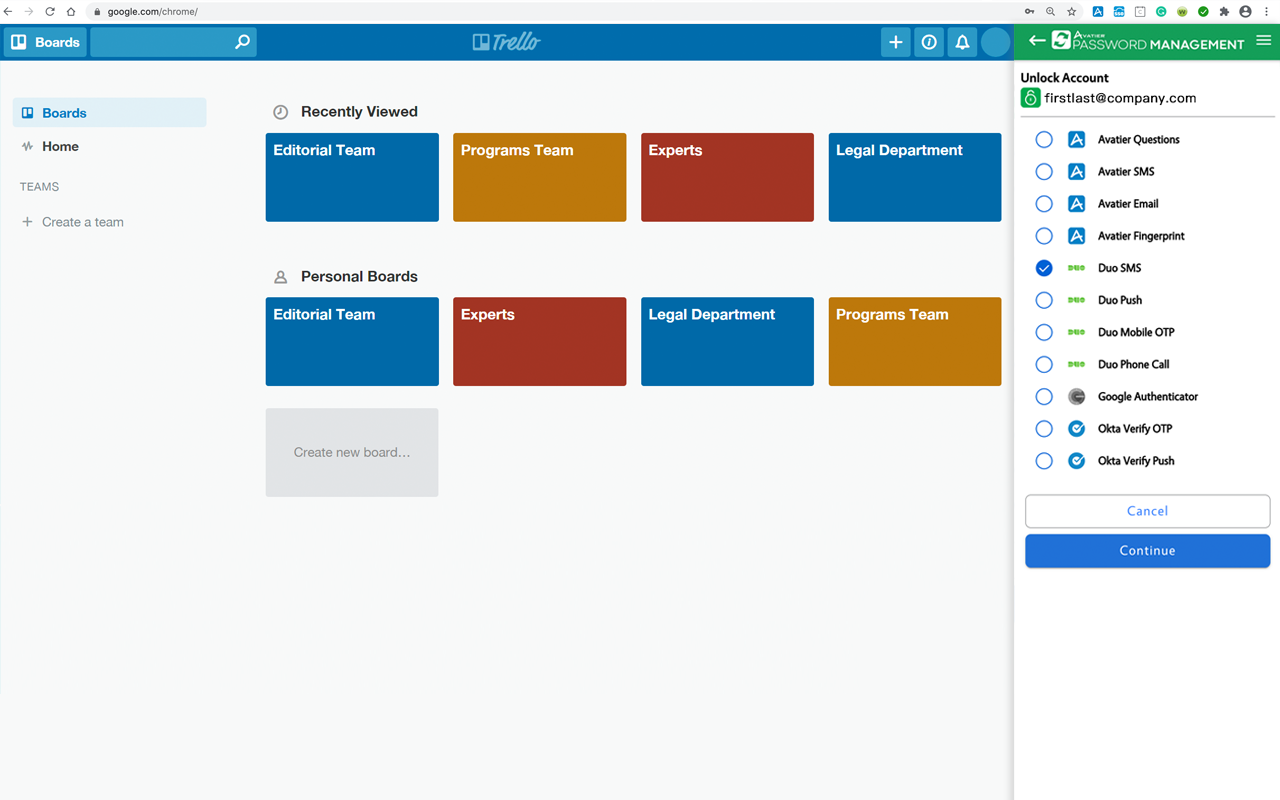Click the Personal Boards person icon
Viewport: 1280px width, 800px height.
click(281, 277)
